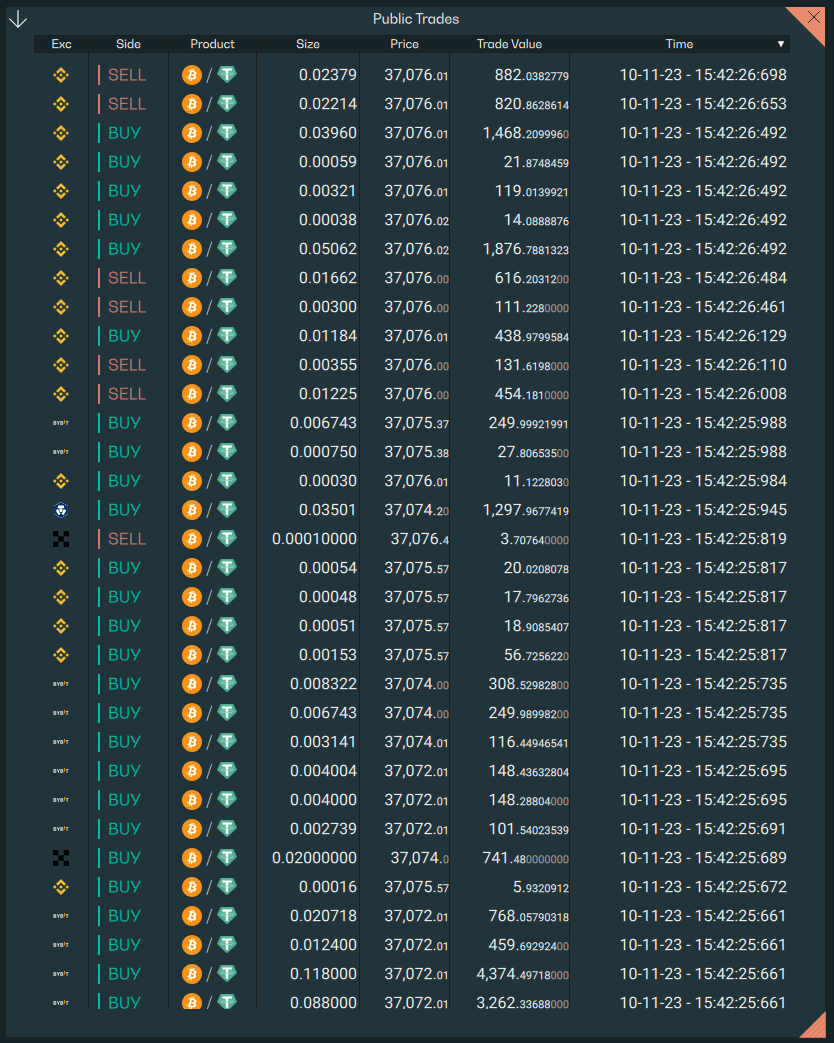Click Binance icon in row with size 0.00016

click(61, 887)
